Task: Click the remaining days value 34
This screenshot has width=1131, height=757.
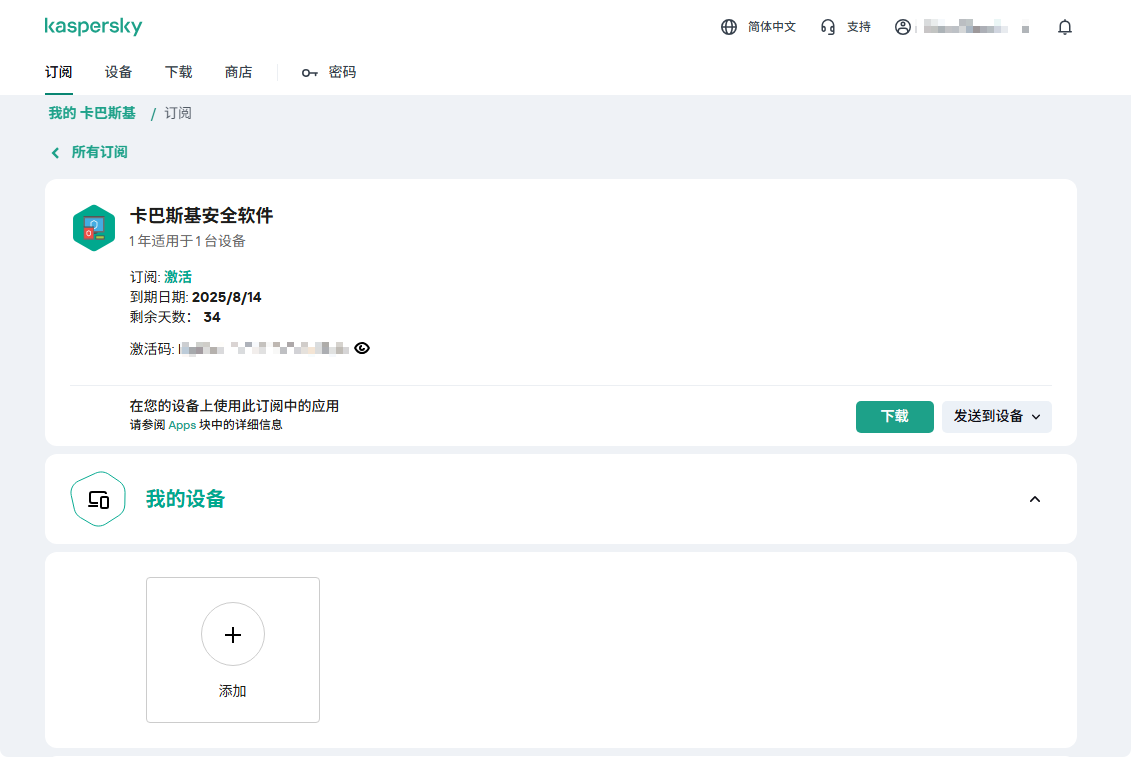Action: (x=212, y=318)
